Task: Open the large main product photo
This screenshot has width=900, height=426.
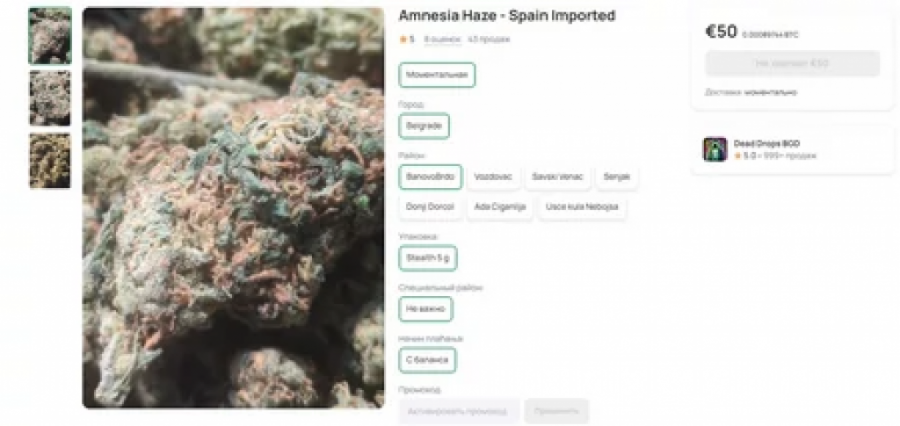Action: [x=233, y=208]
